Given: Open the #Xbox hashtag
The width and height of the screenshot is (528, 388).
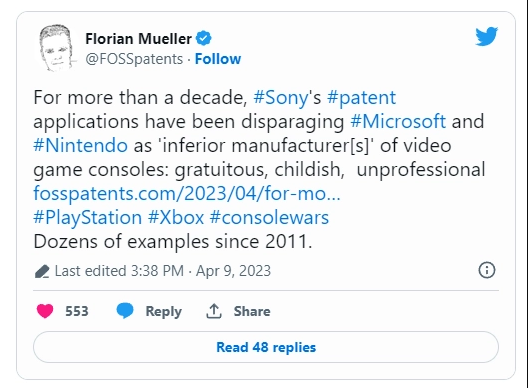Looking at the screenshot, I should [x=176, y=218].
